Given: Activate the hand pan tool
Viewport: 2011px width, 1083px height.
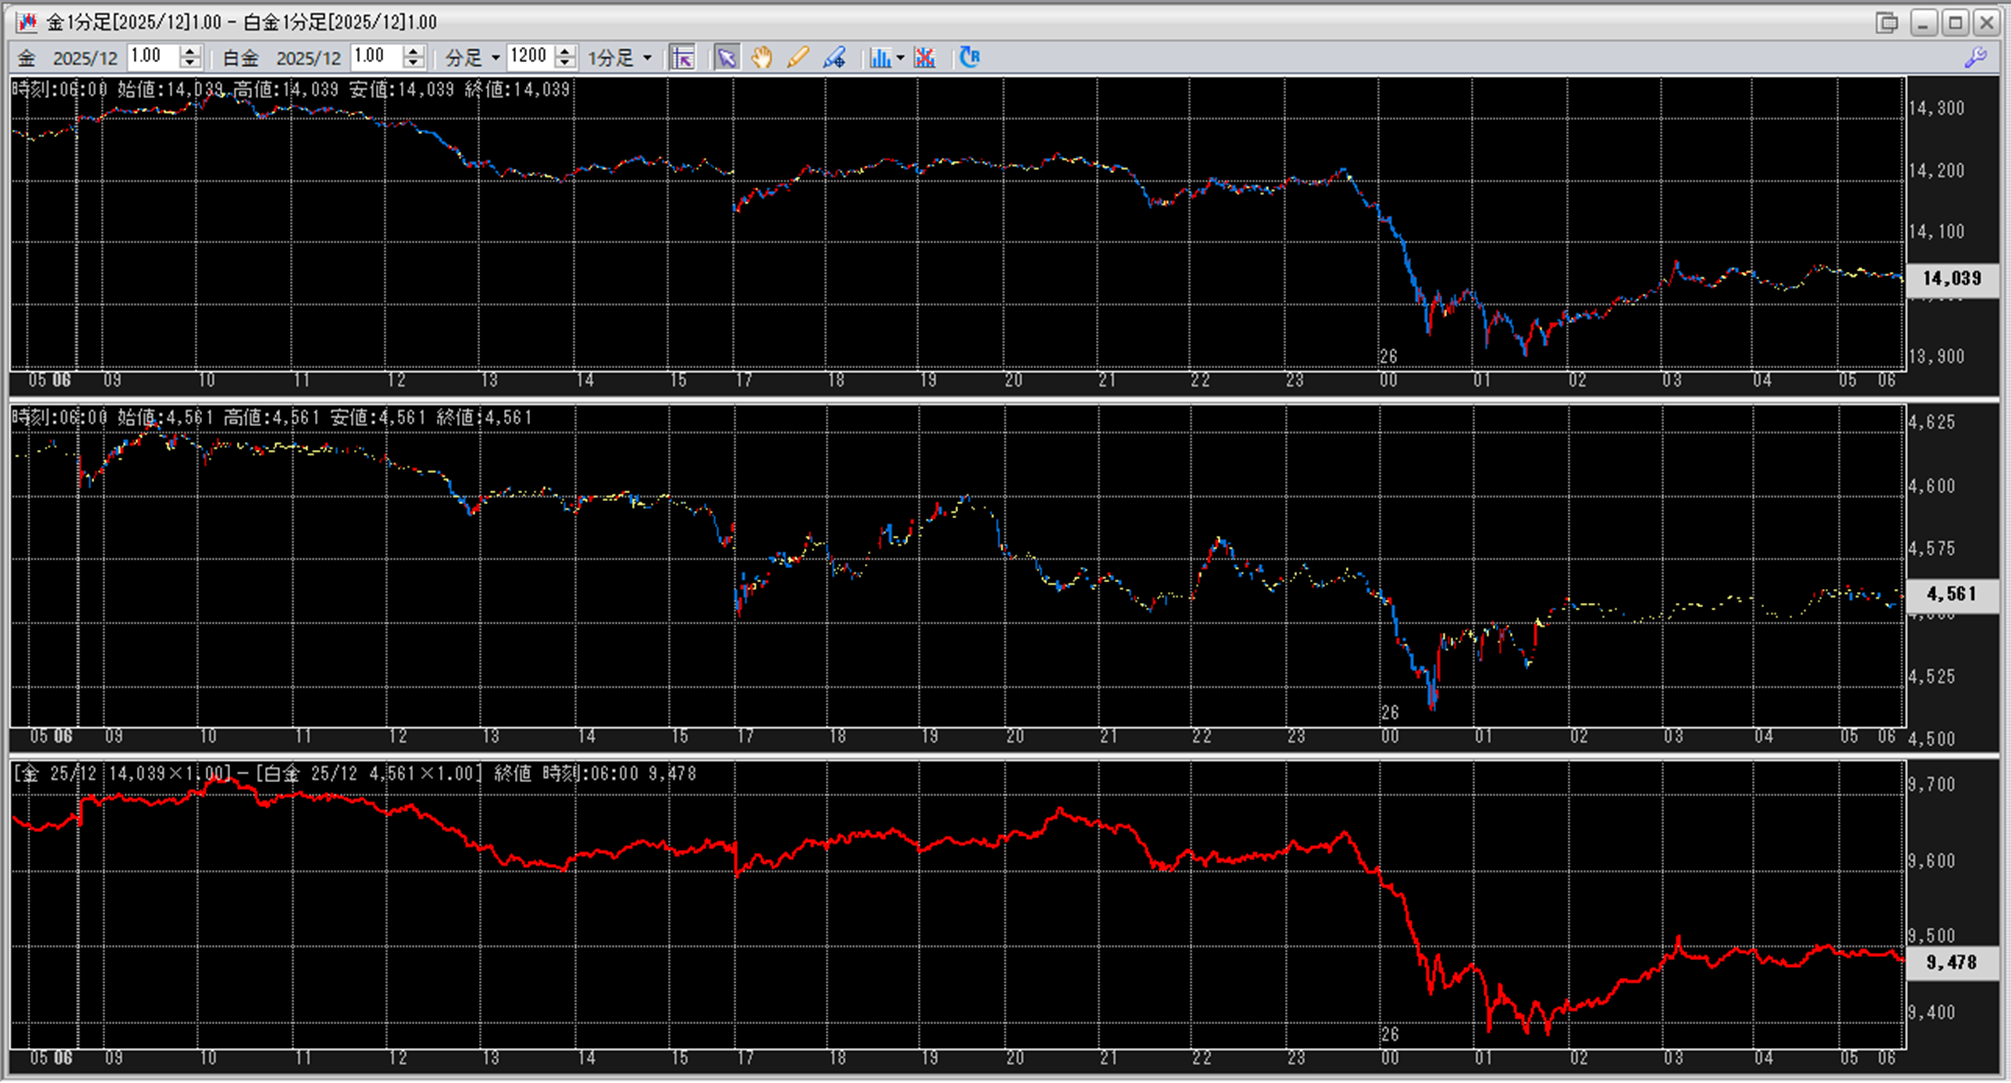Looking at the screenshot, I should tap(762, 58).
